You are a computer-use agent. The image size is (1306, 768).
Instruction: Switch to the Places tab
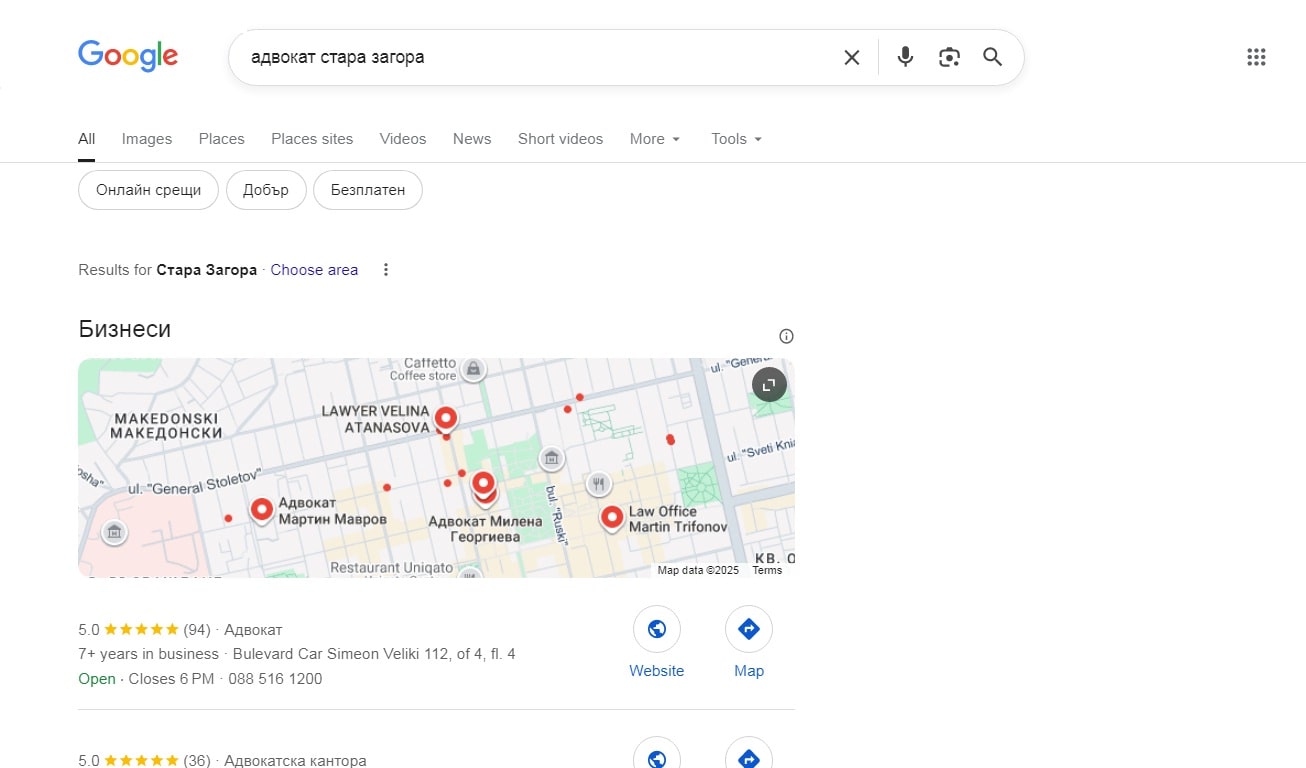coord(222,139)
